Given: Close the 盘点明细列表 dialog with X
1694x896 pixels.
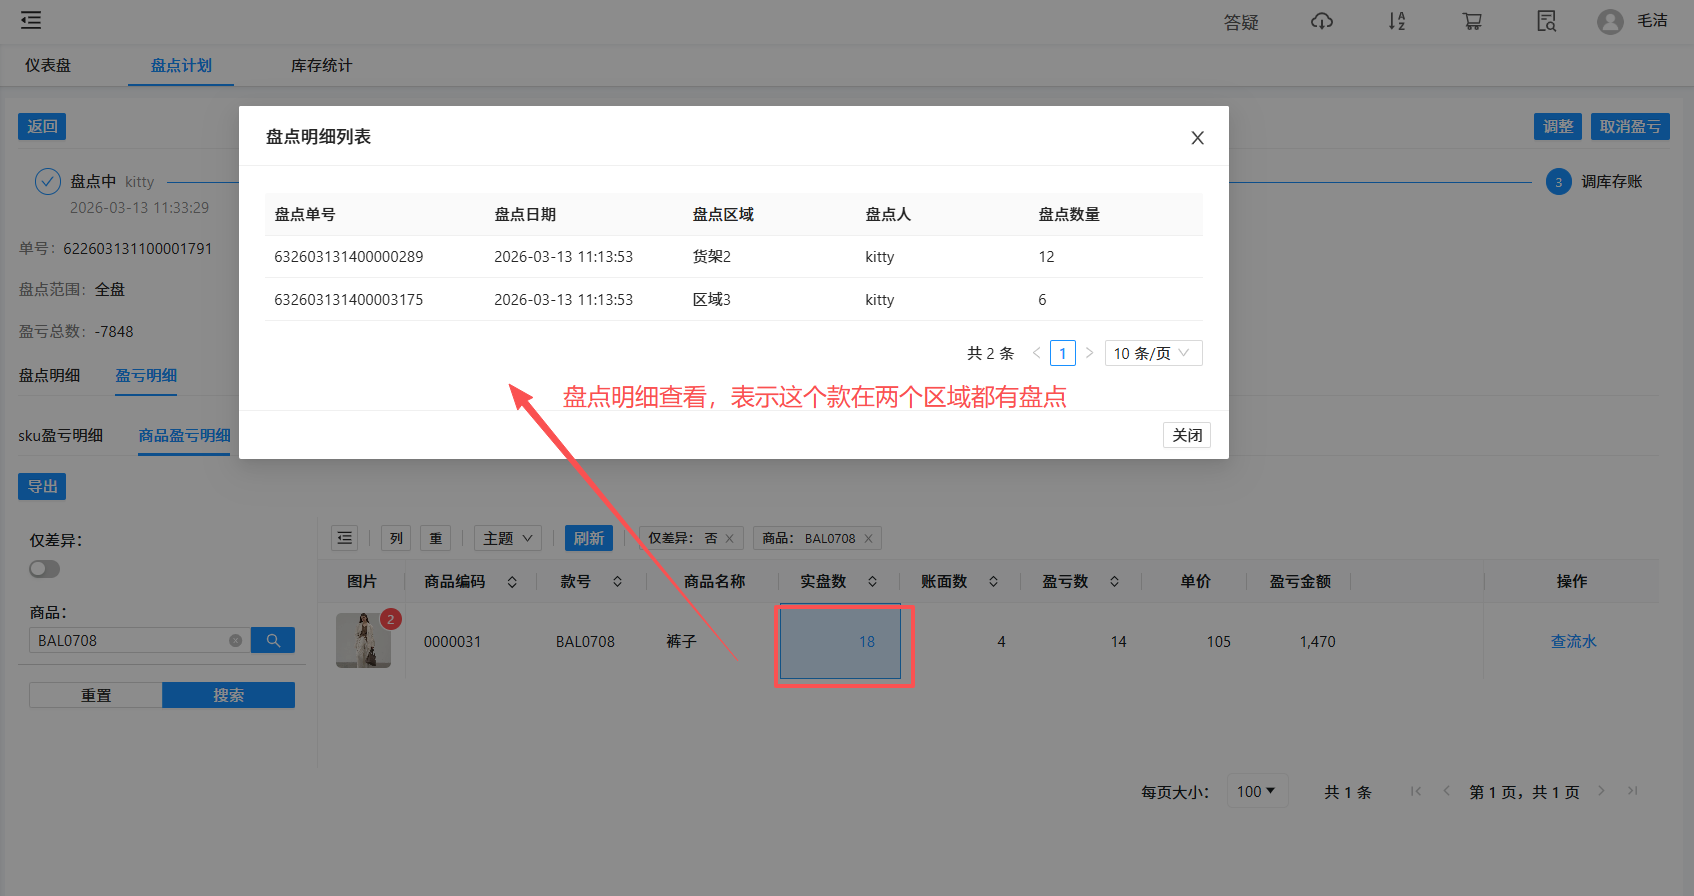Looking at the screenshot, I should pos(1197,138).
